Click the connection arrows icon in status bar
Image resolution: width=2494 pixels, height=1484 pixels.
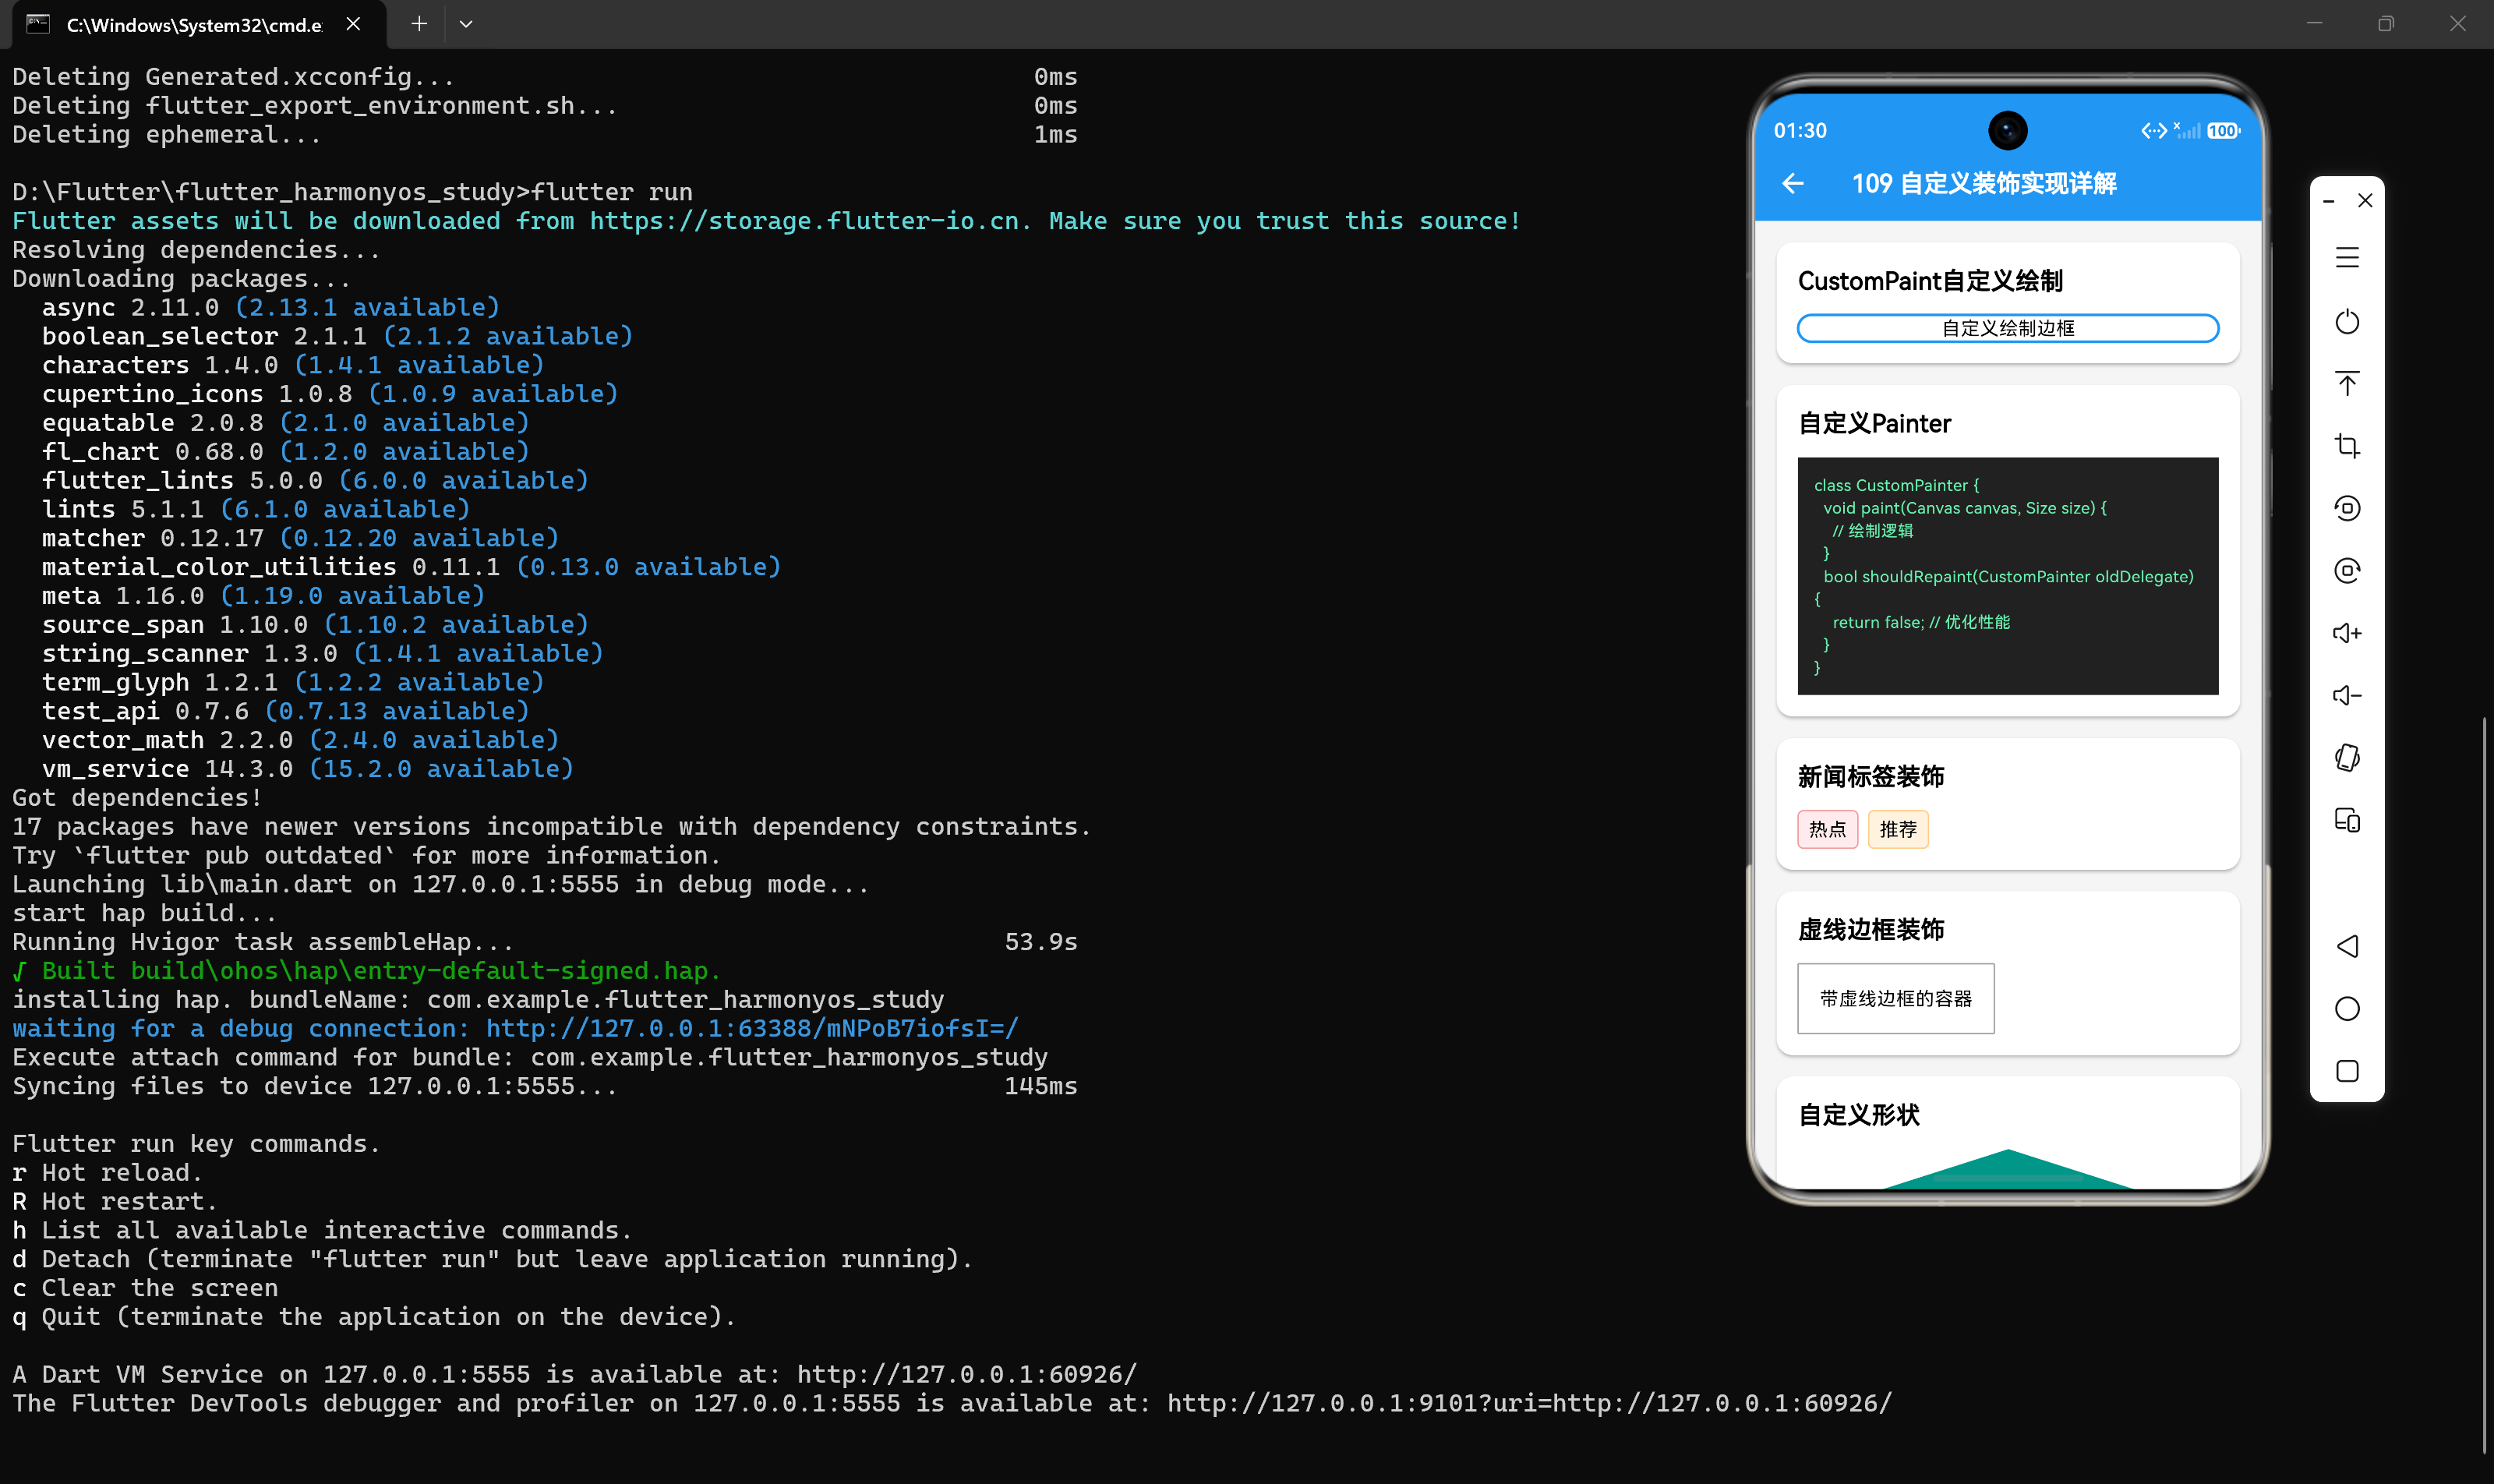point(2154,131)
